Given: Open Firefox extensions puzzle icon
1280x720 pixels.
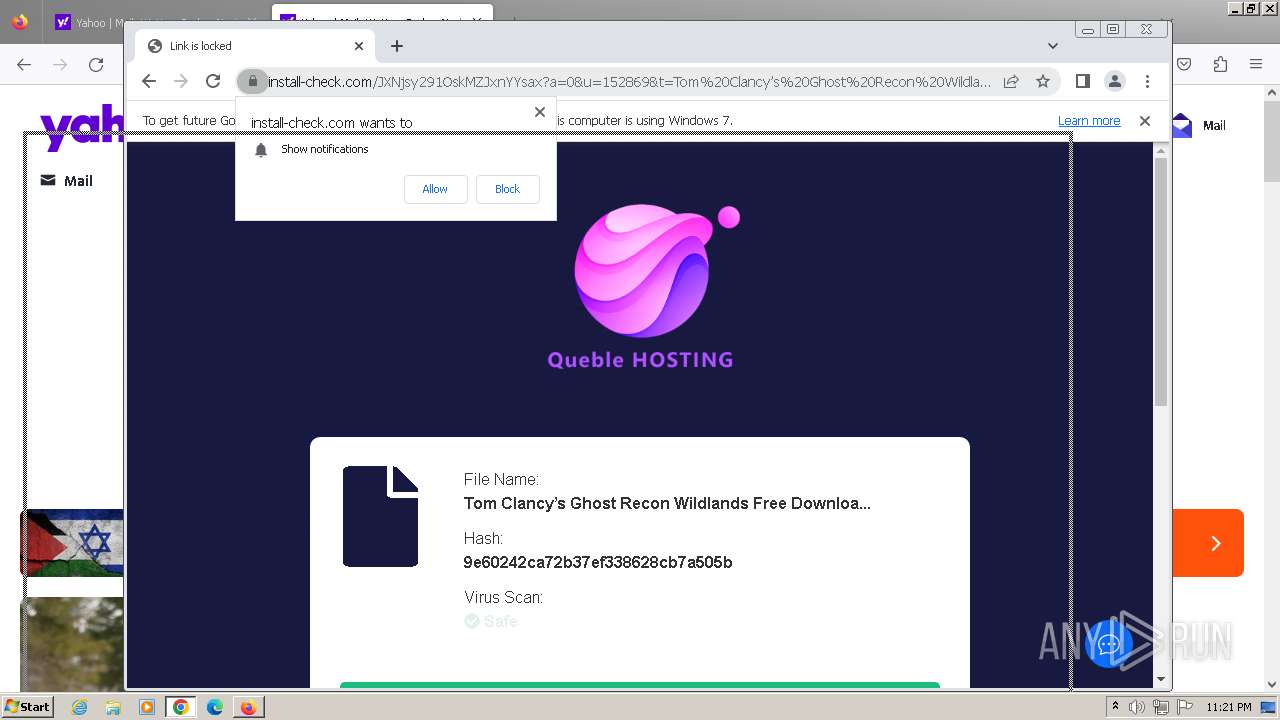Looking at the screenshot, I should pyautogui.click(x=1220, y=64).
